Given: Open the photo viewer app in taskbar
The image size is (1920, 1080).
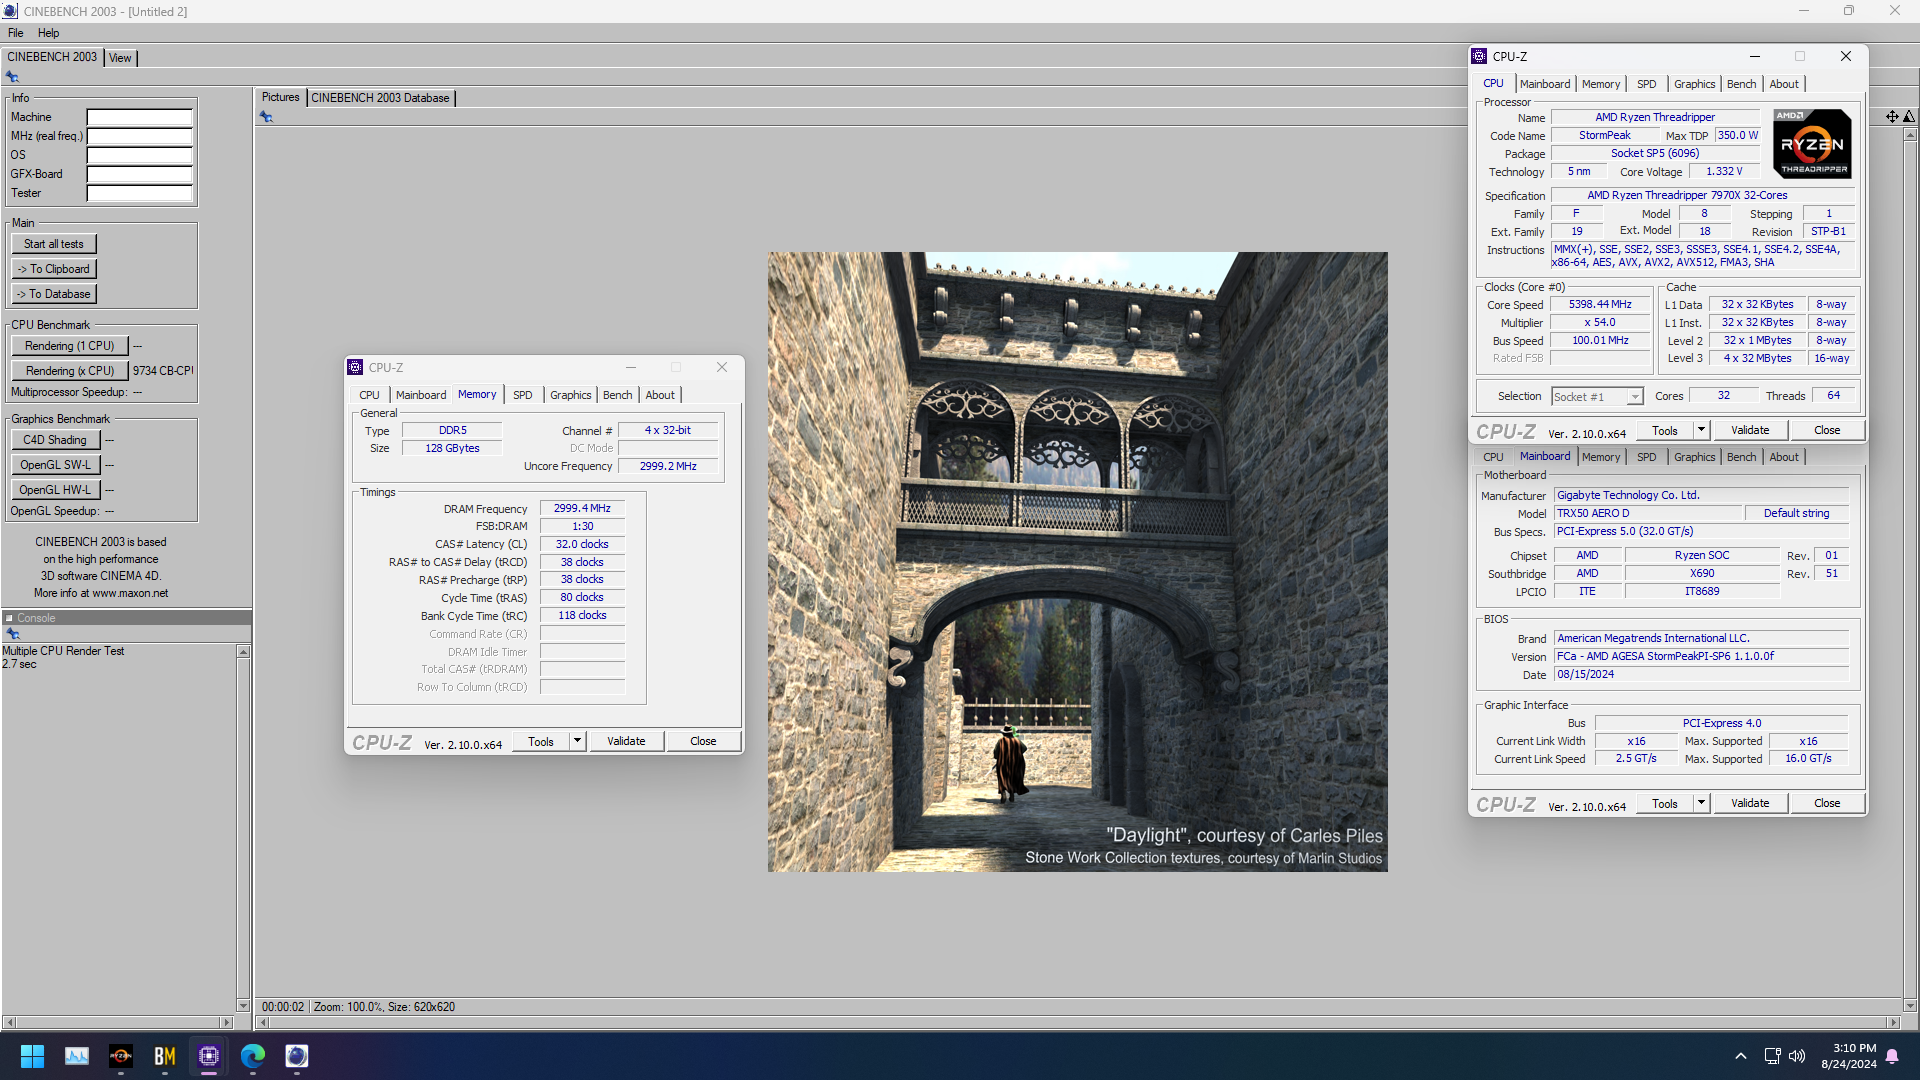Looking at the screenshot, I should click(77, 1056).
